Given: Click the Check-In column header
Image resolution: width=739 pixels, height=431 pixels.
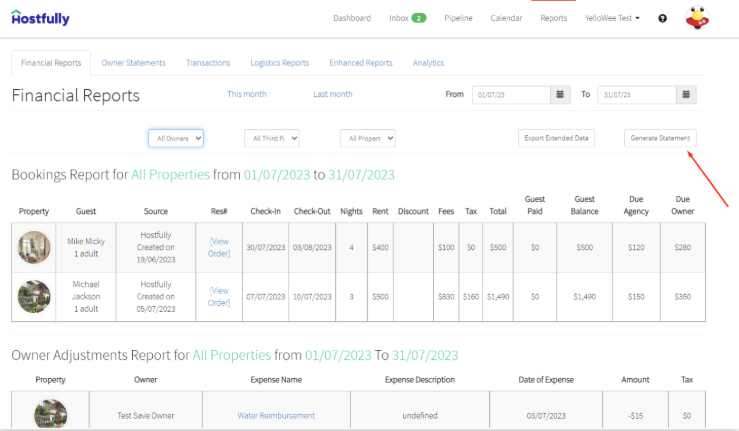Looking at the screenshot, I should pyautogui.click(x=265, y=211).
